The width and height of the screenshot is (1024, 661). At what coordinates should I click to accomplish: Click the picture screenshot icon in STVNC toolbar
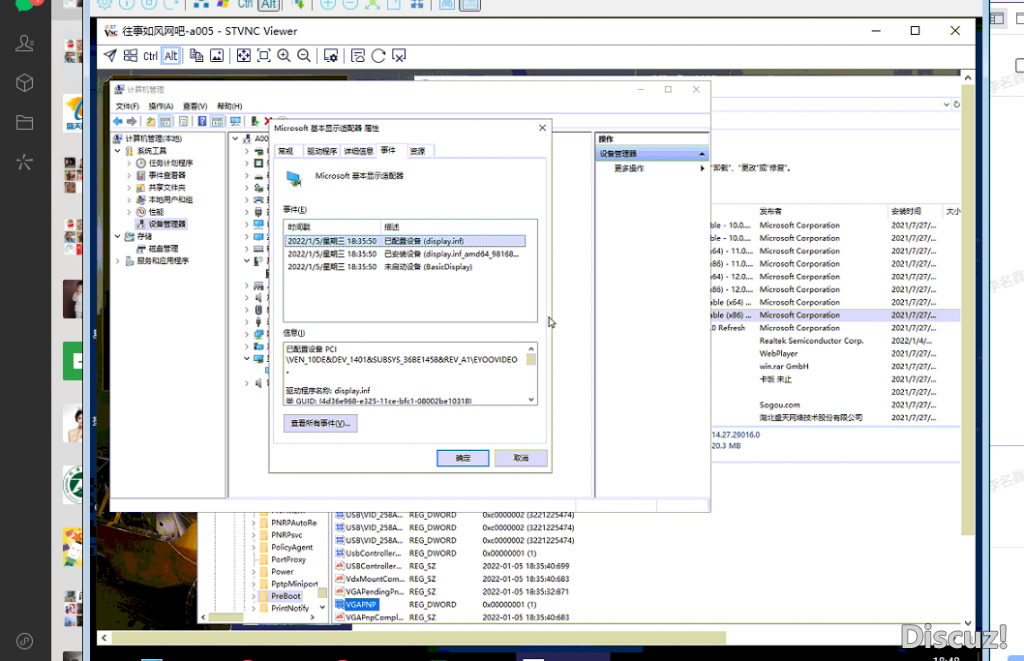(217, 56)
